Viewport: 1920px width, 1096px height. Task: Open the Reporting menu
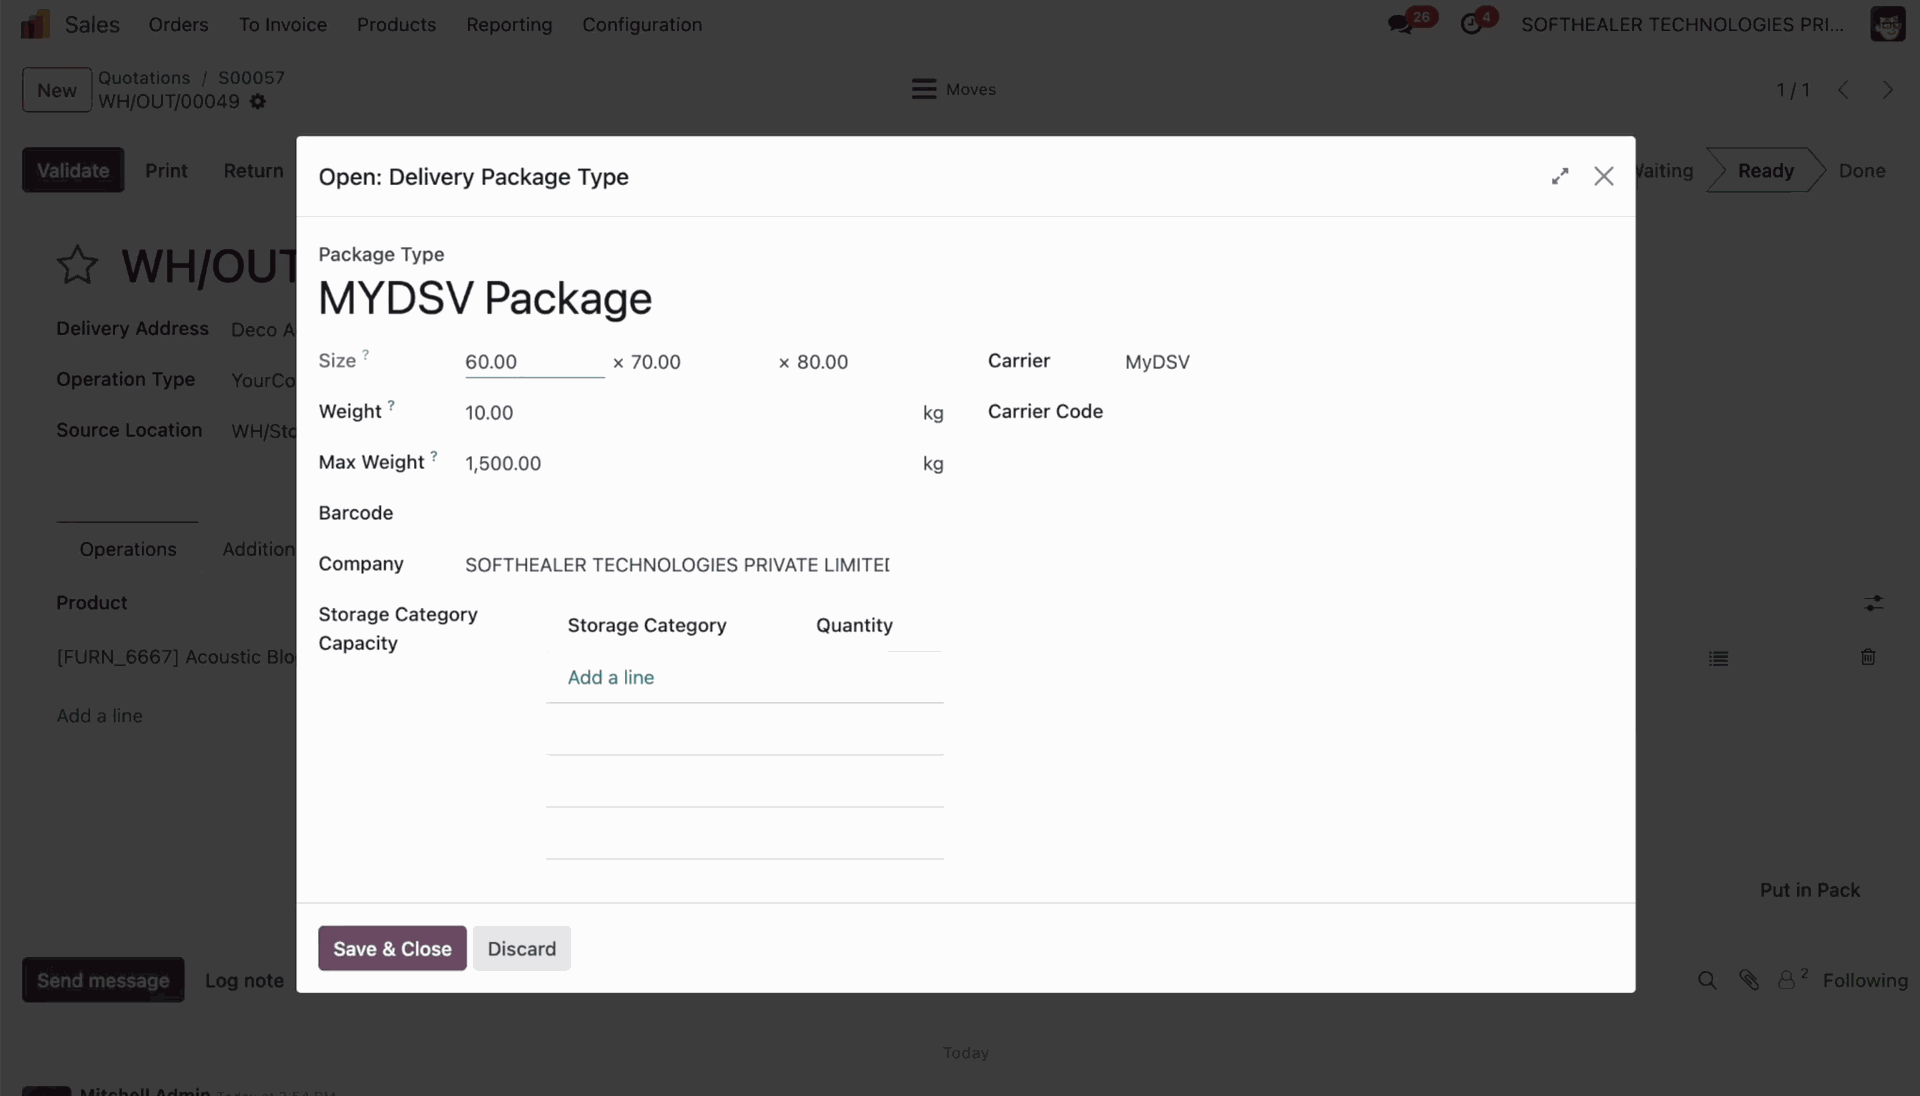tap(509, 24)
